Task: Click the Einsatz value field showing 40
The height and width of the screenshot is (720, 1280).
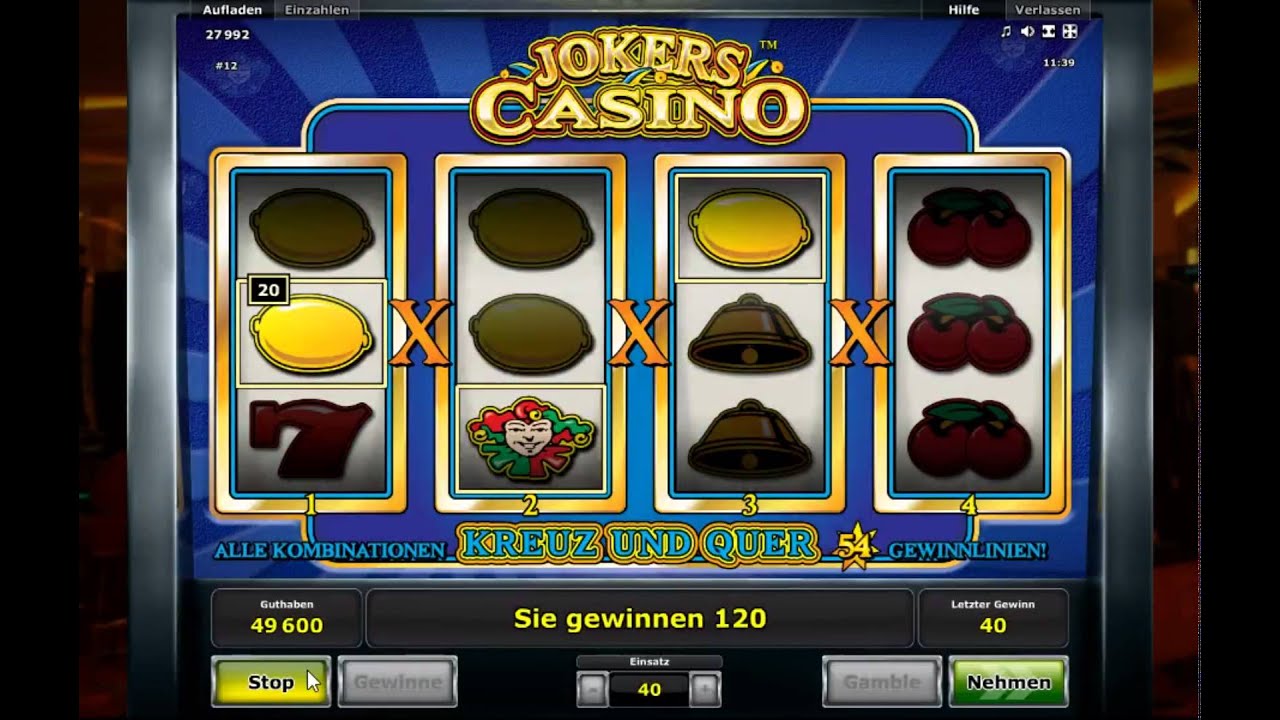Action: 649,689
